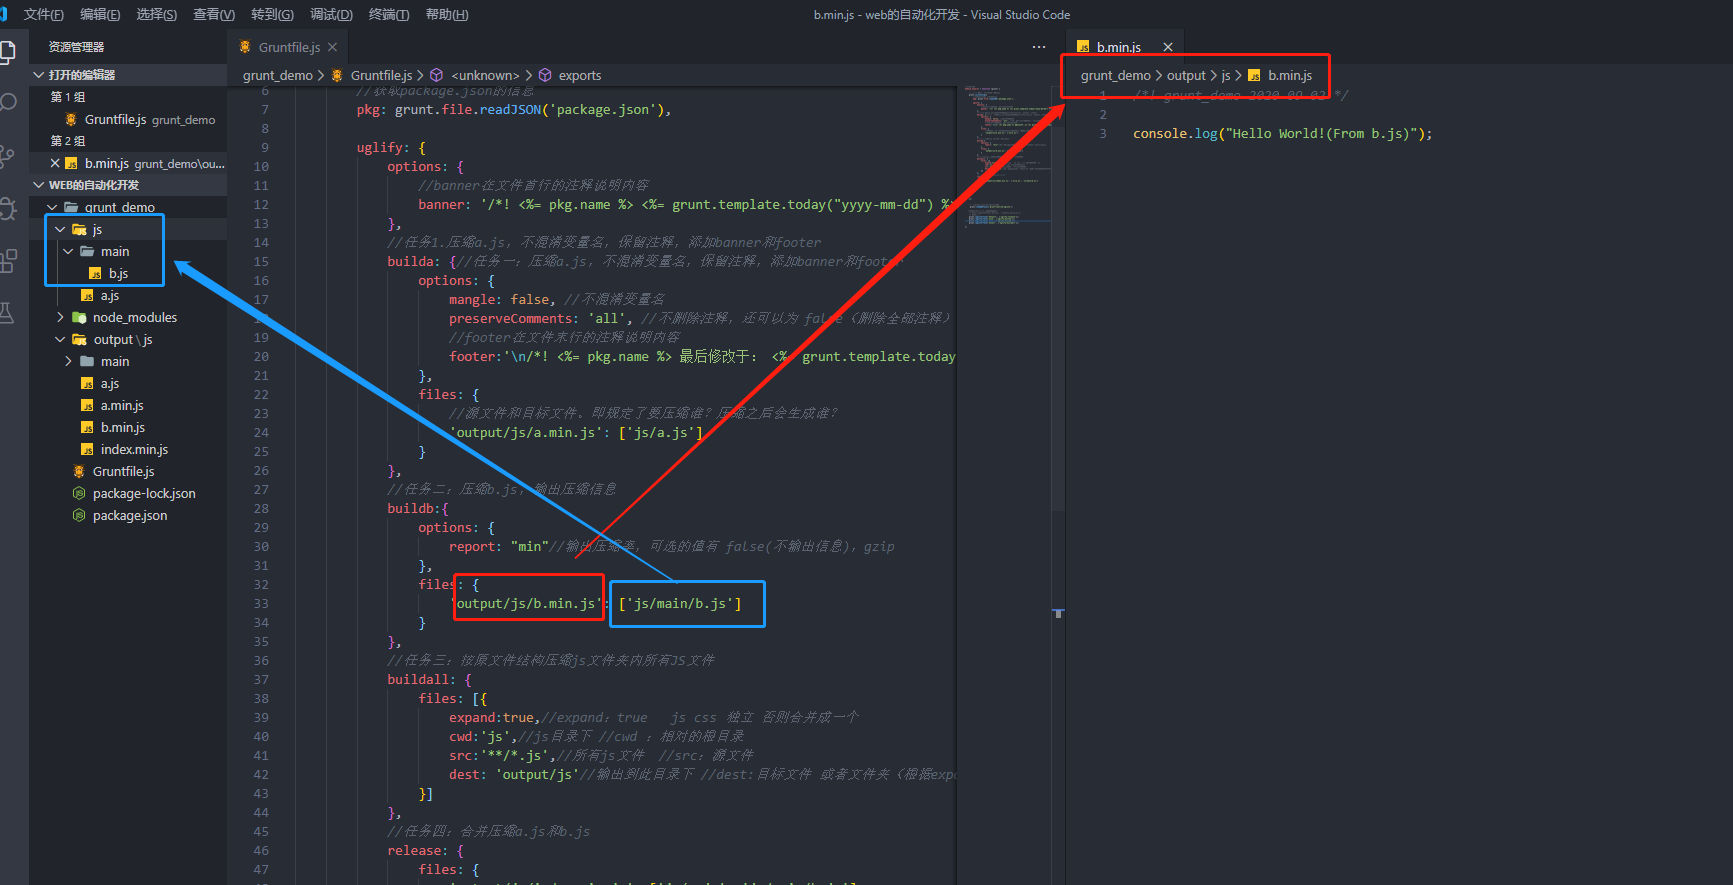Image resolution: width=1733 pixels, height=885 pixels.
Task: Click the Gruntfile.js tab file icon
Action: (245, 47)
